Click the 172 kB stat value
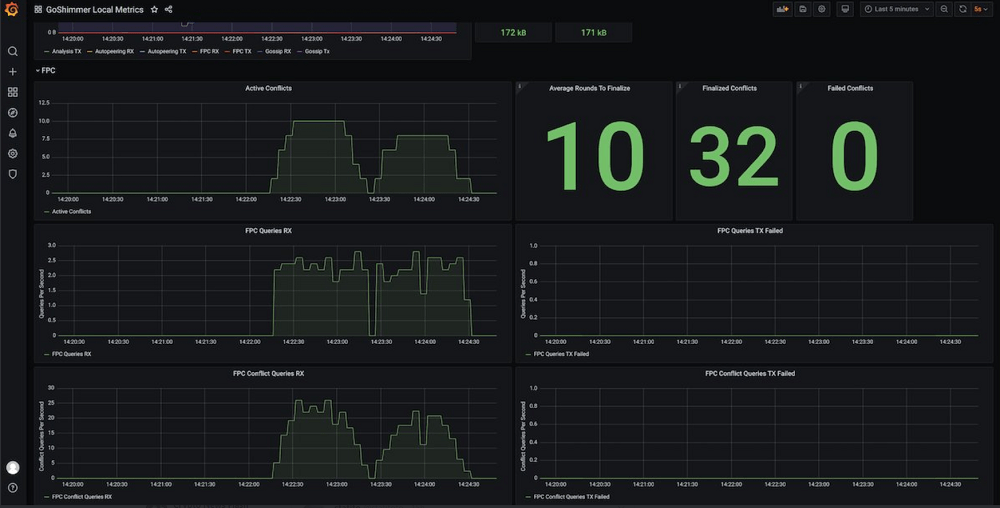This screenshot has width=1000, height=508. click(513, 33)
